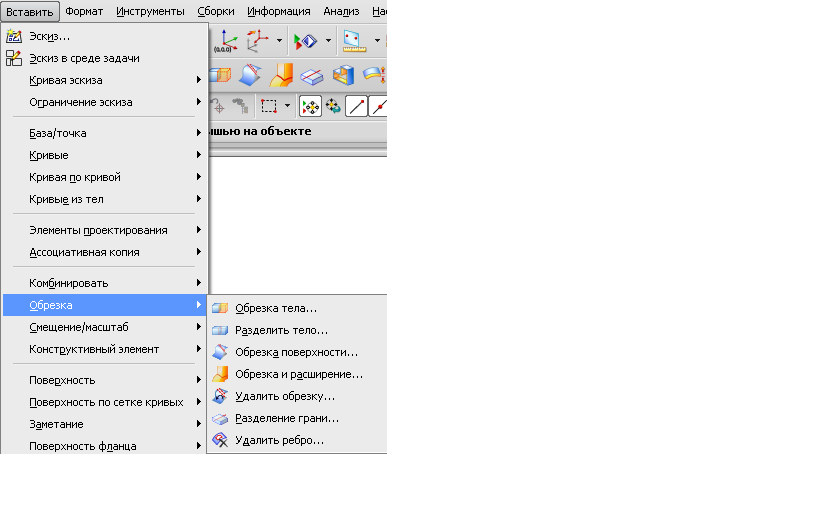Expand the Кривая по кривой submenu

(104, 177)
